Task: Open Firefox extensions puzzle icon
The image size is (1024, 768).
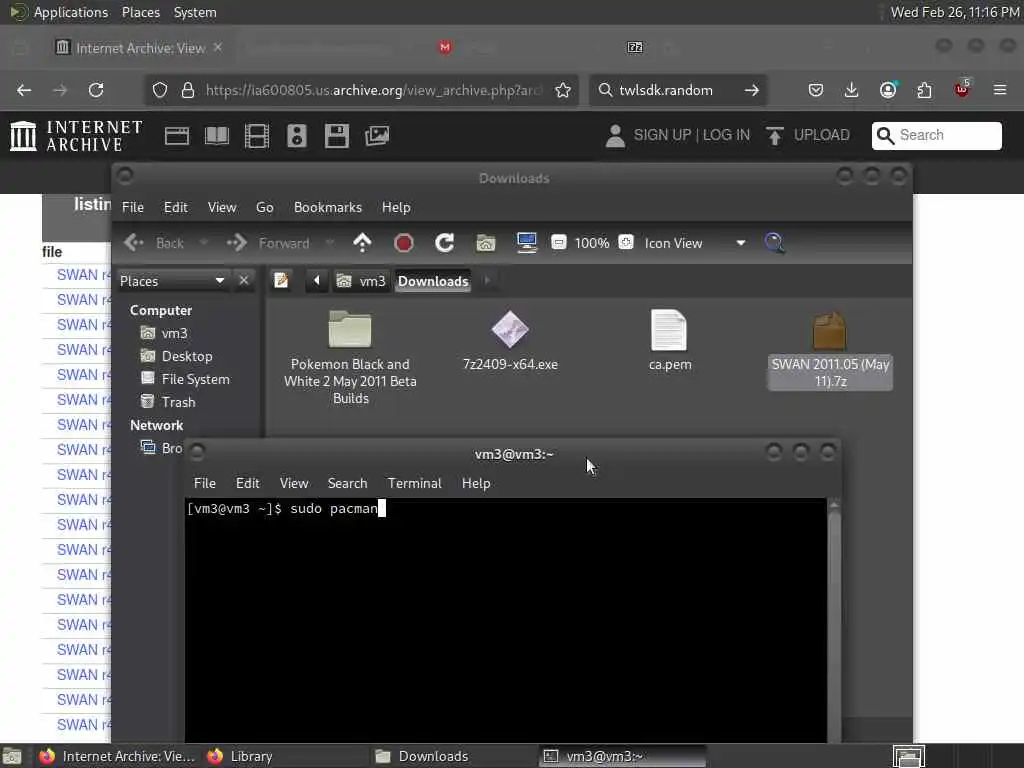Action: pos(924,90)
